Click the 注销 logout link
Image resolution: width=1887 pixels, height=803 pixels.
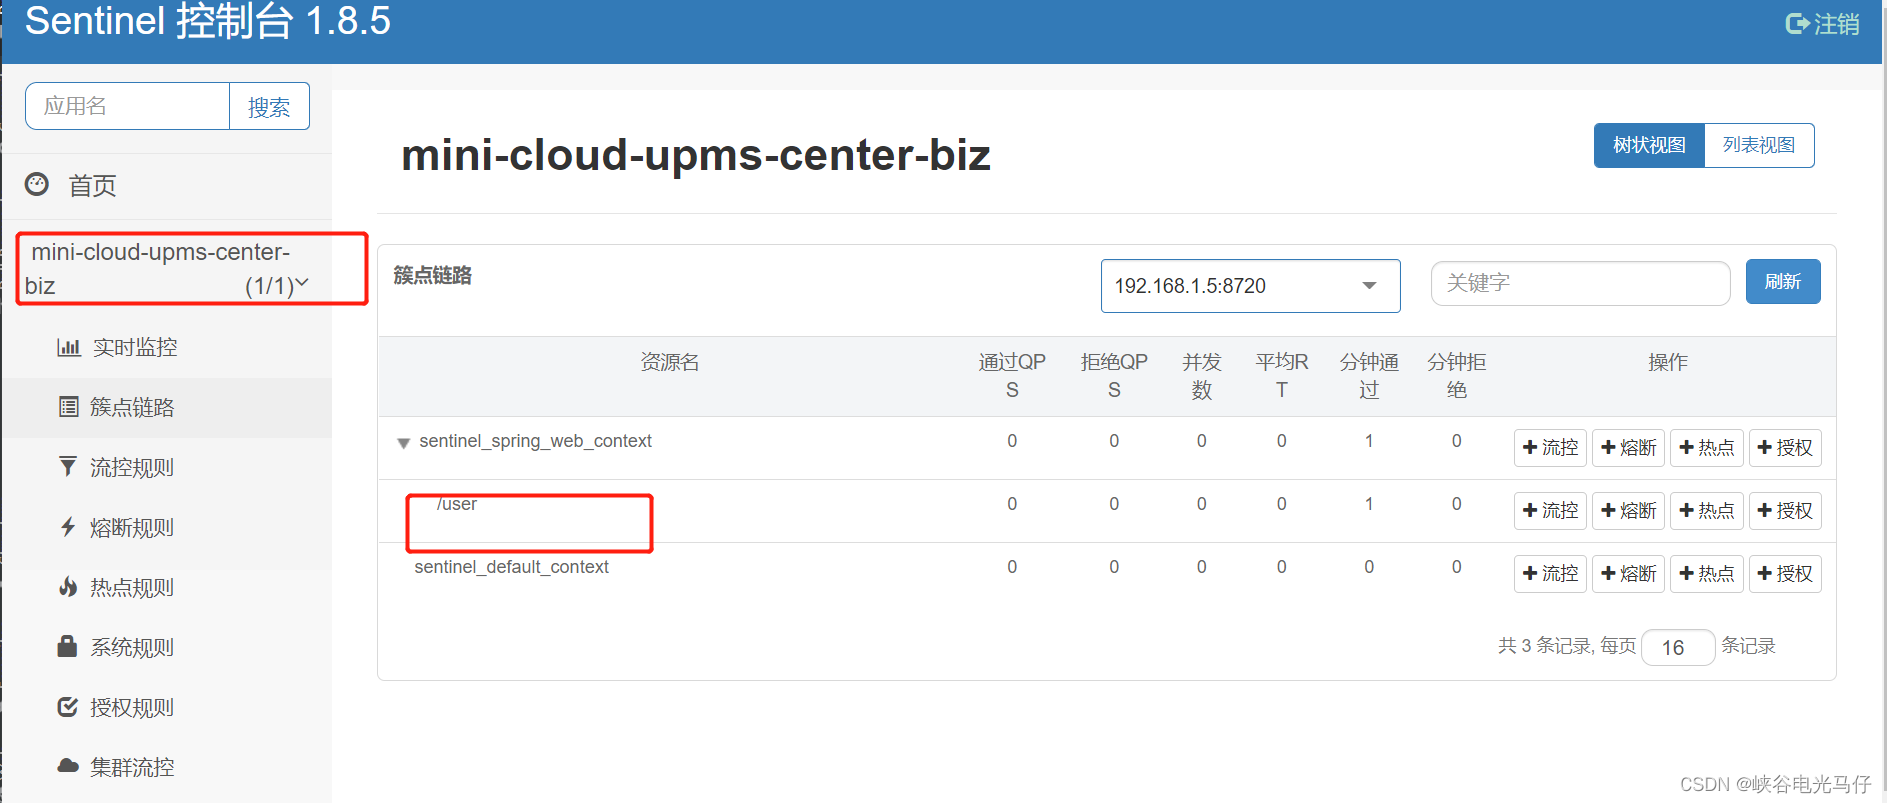pyautogui.click(x=1836, y=23)
